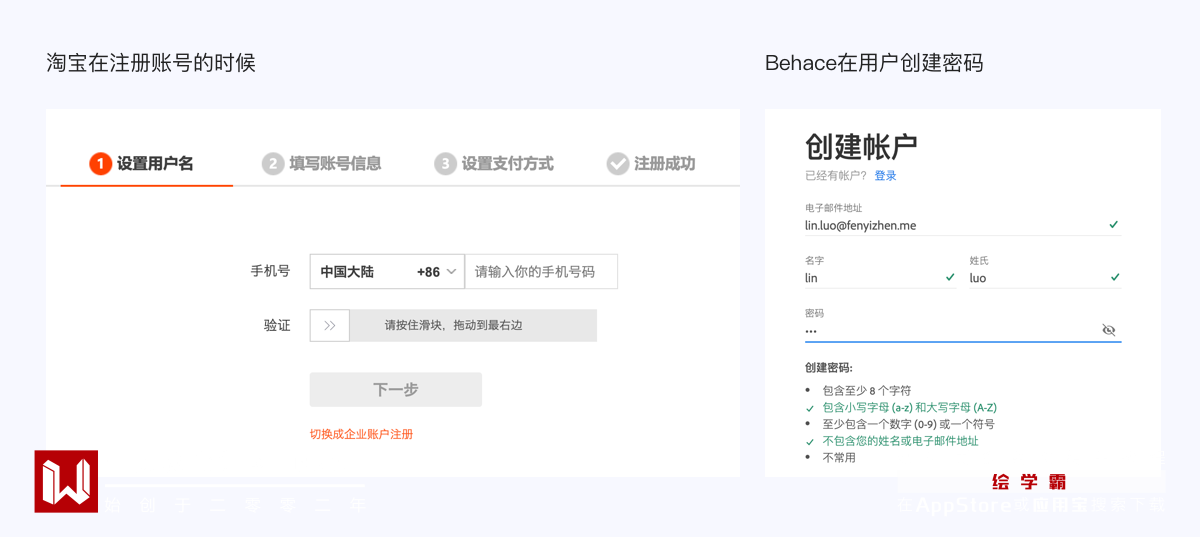Click the verification slider handle with arrows

[330, 326]
